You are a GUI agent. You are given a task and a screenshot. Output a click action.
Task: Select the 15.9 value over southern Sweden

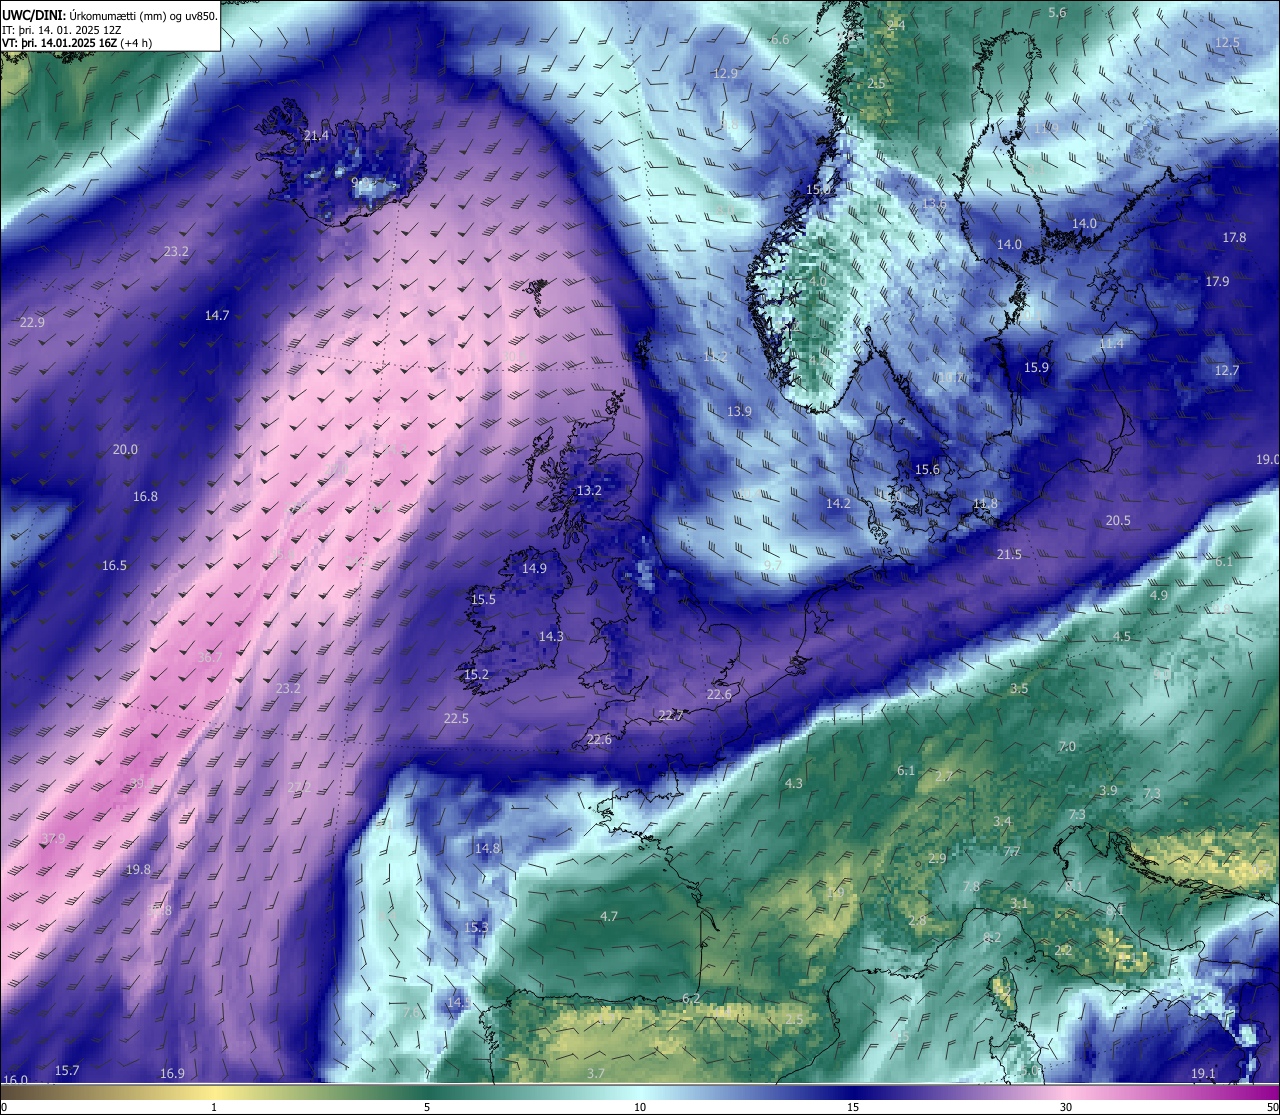1036,368
